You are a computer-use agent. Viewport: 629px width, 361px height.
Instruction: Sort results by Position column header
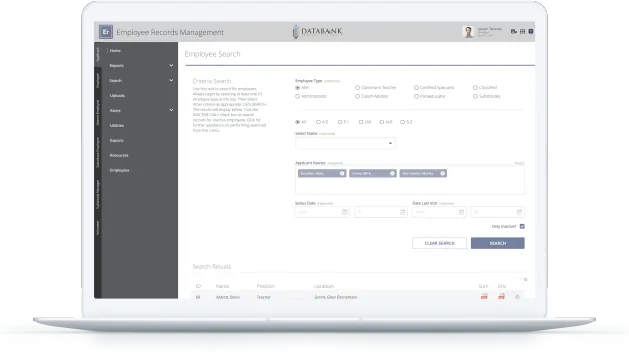(x=266, y=286)
